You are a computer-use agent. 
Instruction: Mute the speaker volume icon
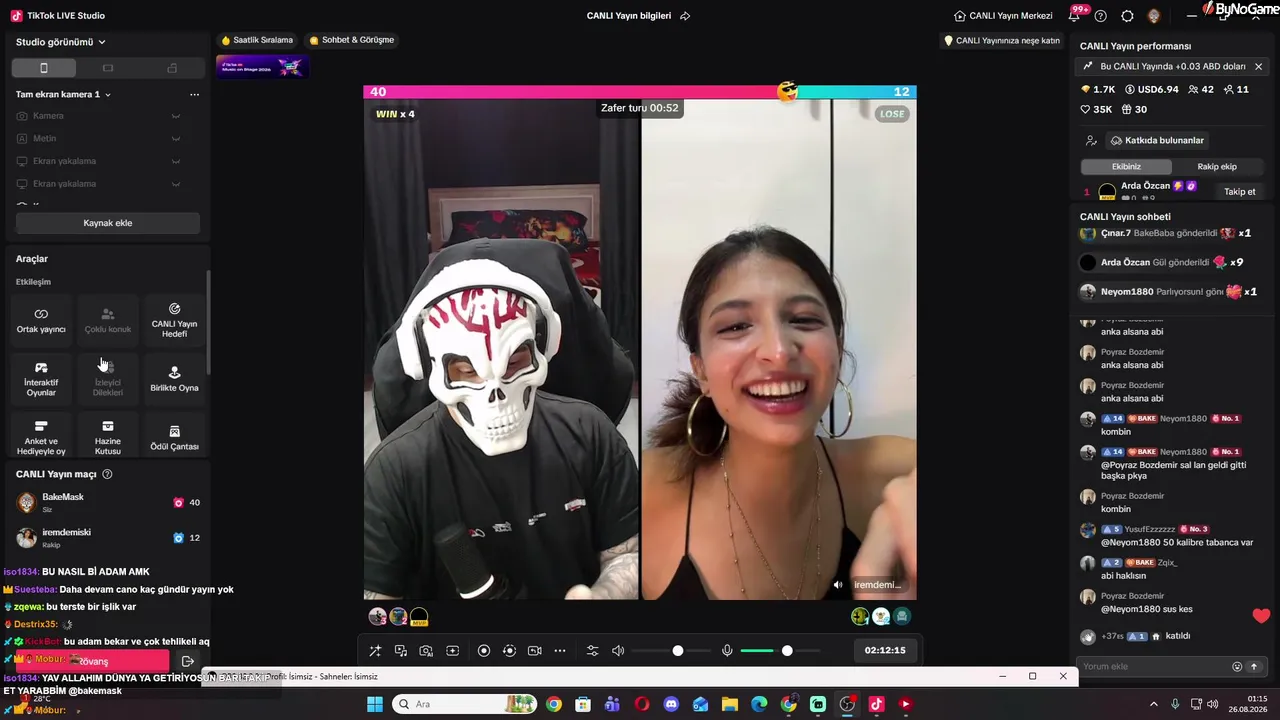pos(618,651)
